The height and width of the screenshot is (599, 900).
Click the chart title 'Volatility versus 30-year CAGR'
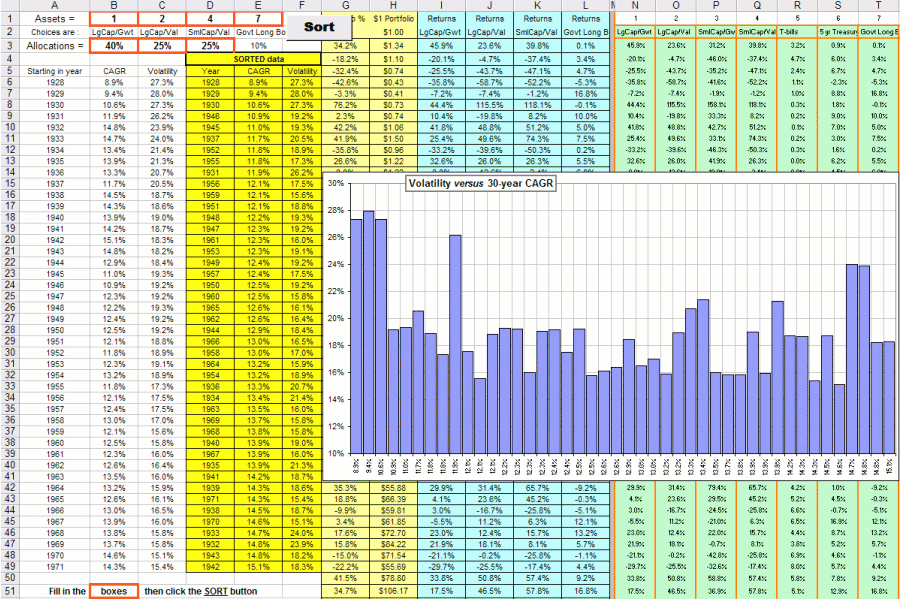[480, 184]
